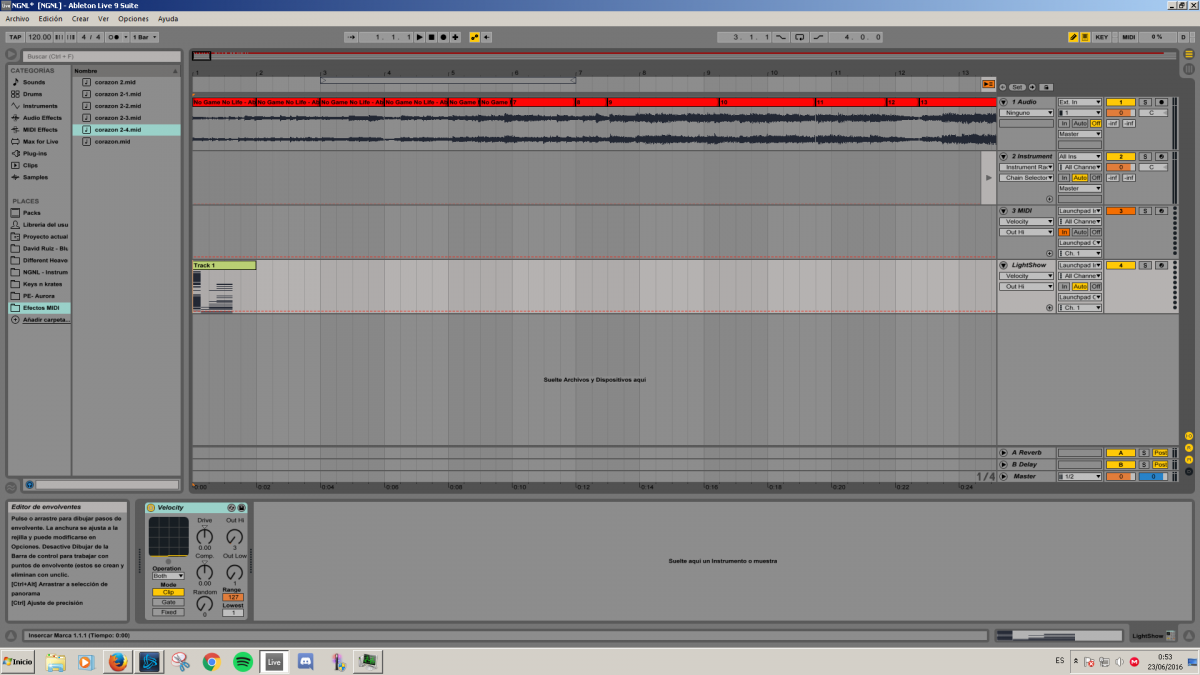Open Discord from the taskbar
This screenshot has height=675, width=1200.
pos(305,661)
